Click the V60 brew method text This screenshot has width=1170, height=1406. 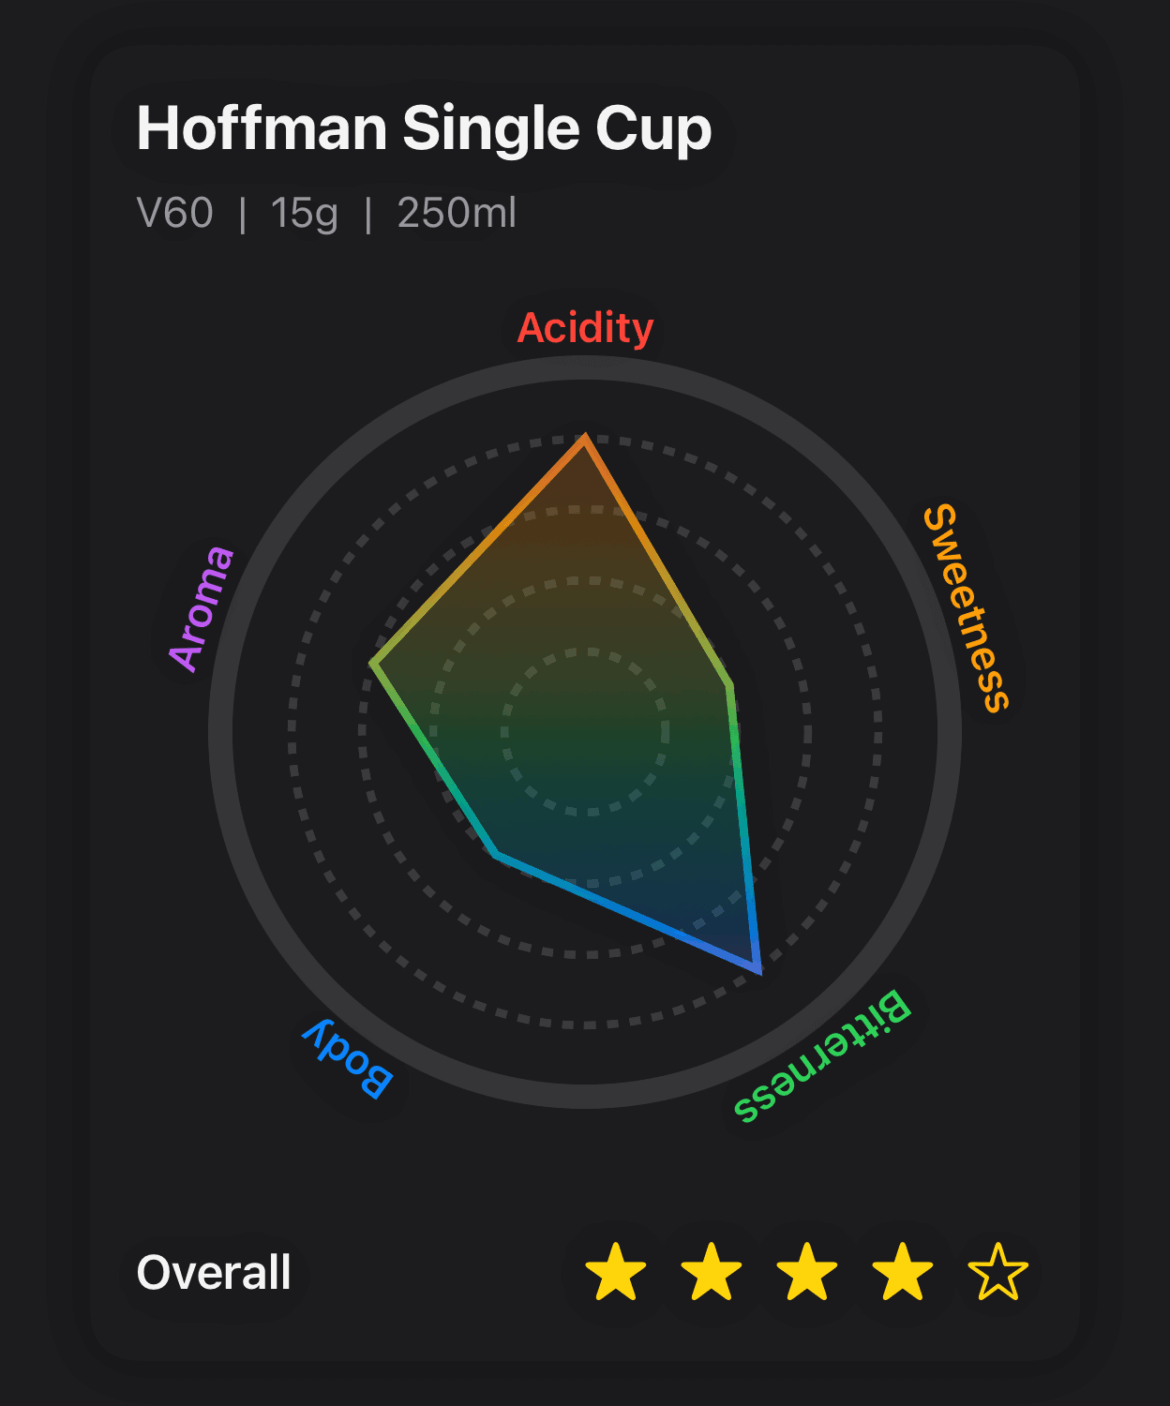point(175,213)
